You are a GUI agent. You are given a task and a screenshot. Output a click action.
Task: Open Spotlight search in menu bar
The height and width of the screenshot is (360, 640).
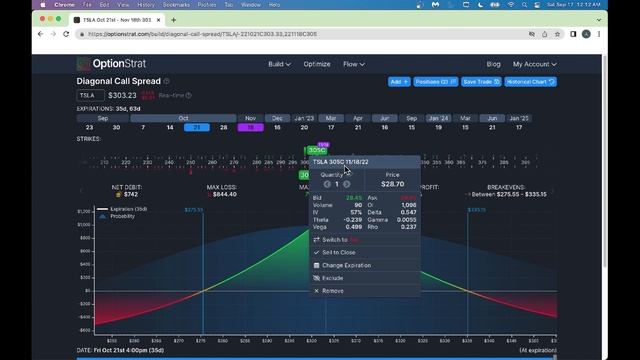pyautogui.click(x=524, y=5)
